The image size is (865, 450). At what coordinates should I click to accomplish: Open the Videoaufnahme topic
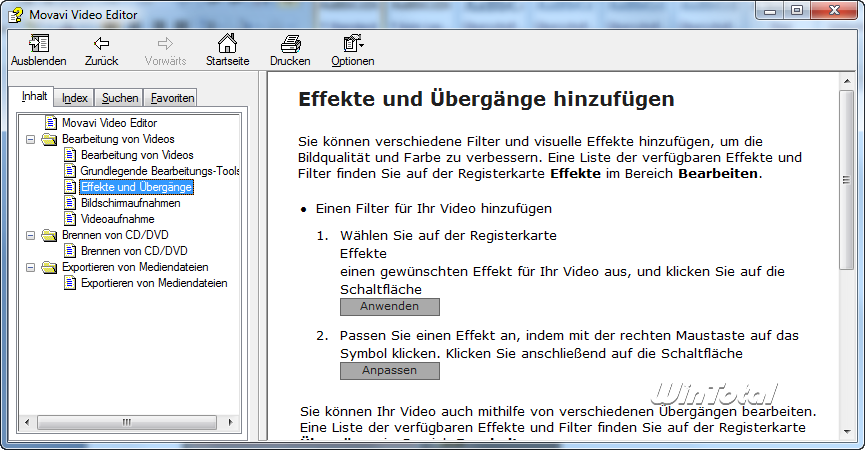tap(118, 219)
